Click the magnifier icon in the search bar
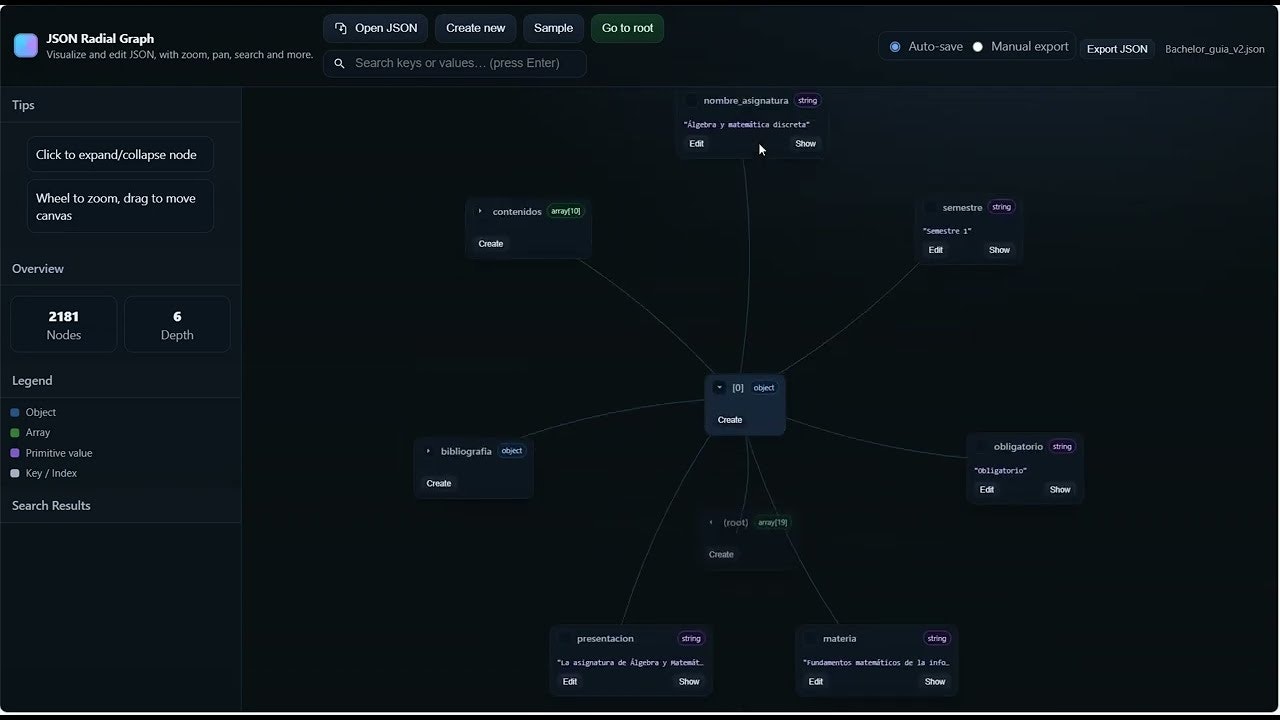1280x720 pixels. 339,63
